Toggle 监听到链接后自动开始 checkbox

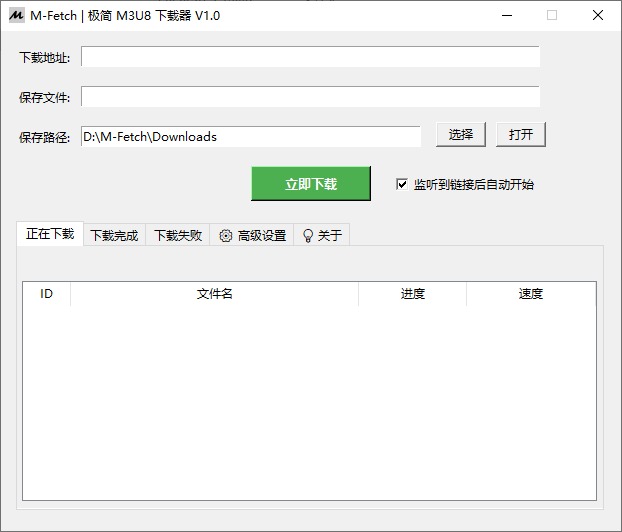[x=402, y=184]
